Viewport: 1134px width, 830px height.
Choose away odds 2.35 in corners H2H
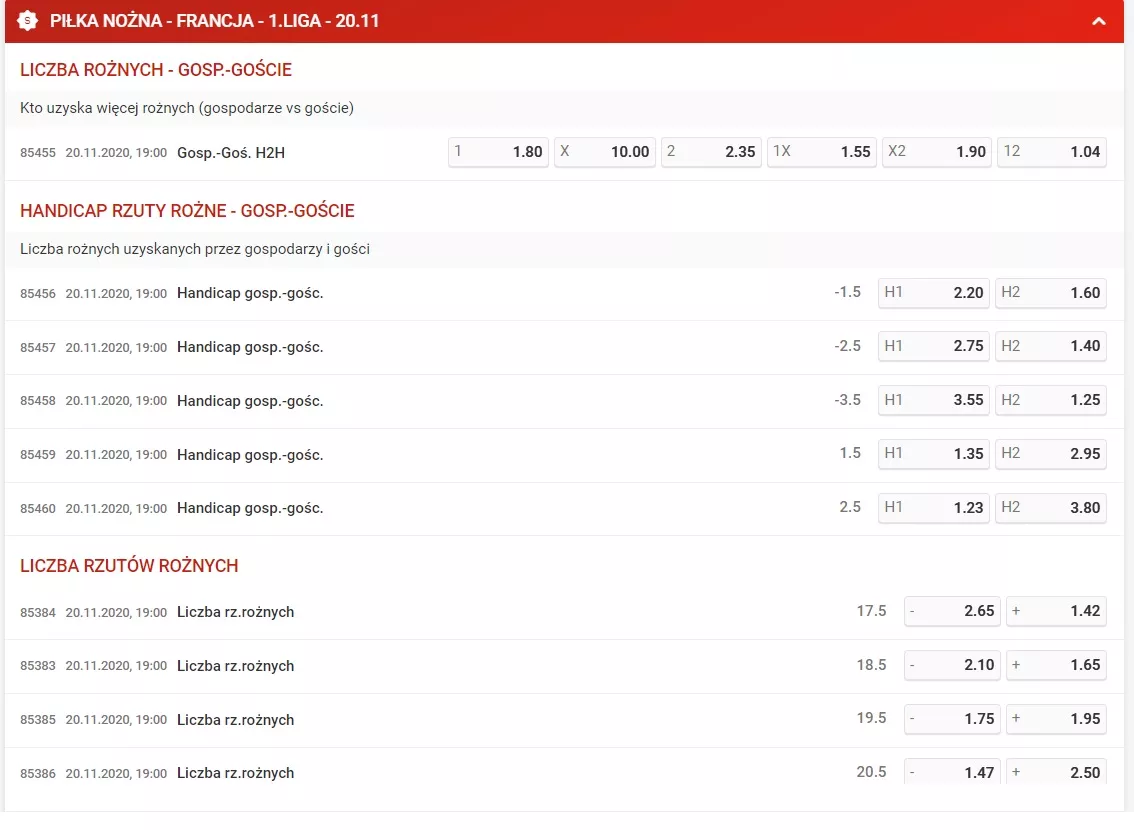[711, 152]
